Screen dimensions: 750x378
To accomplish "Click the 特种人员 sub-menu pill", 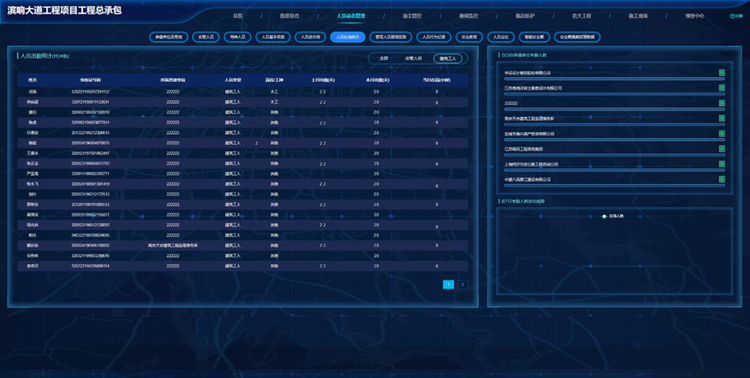I will (237, 37).
